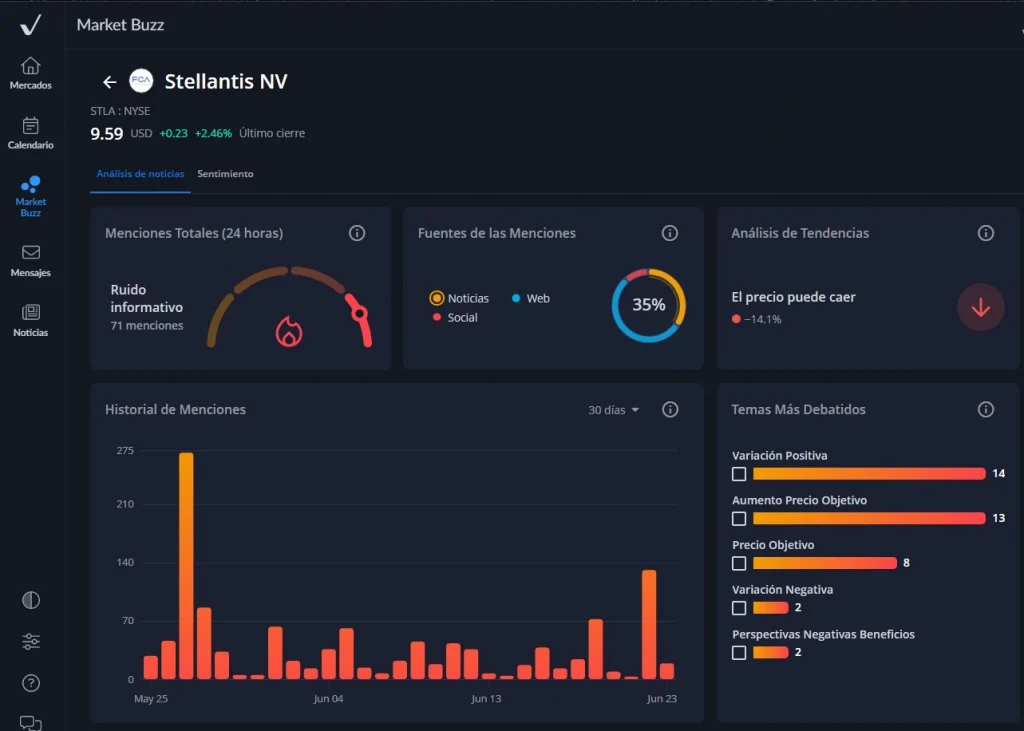Viewport: 1024px width, 731px height.
Task: Show info for Historial de Menciones
Action: click(x=670, y=410)
